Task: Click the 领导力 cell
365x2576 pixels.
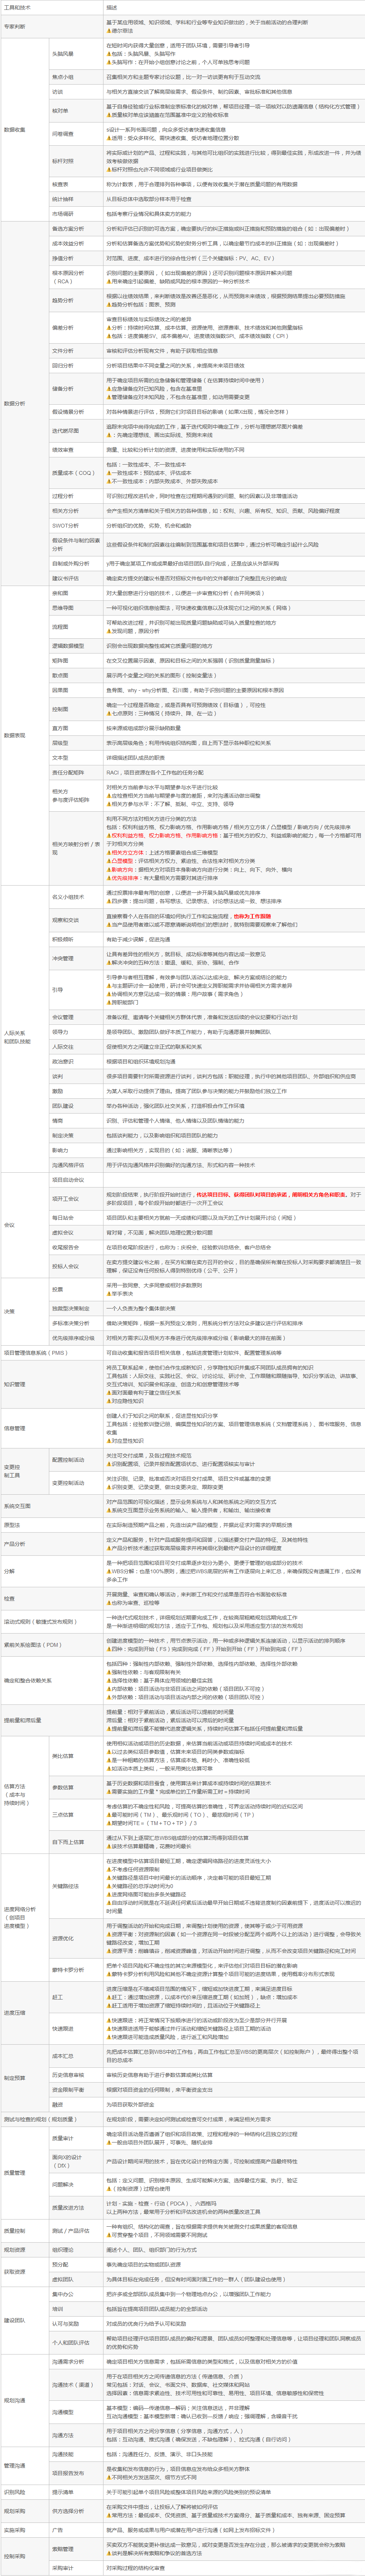Action: pos(76,1032)
